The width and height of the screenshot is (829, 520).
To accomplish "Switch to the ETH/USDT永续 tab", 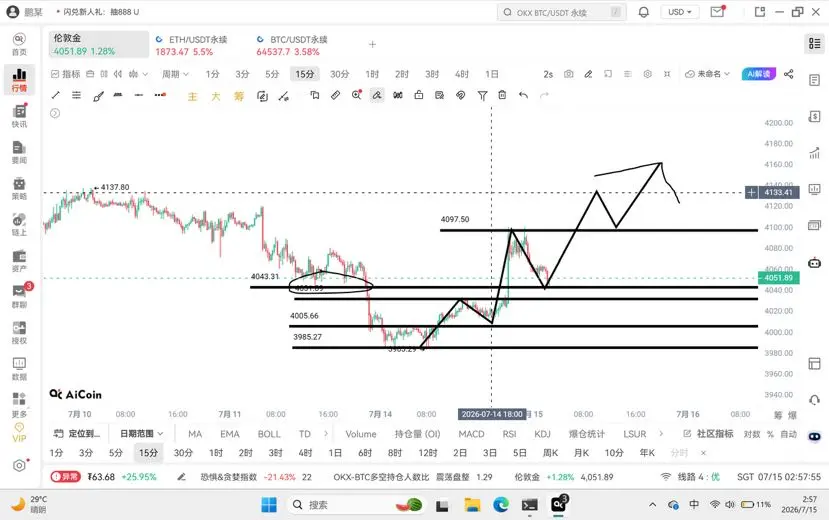I will (191, 45).
